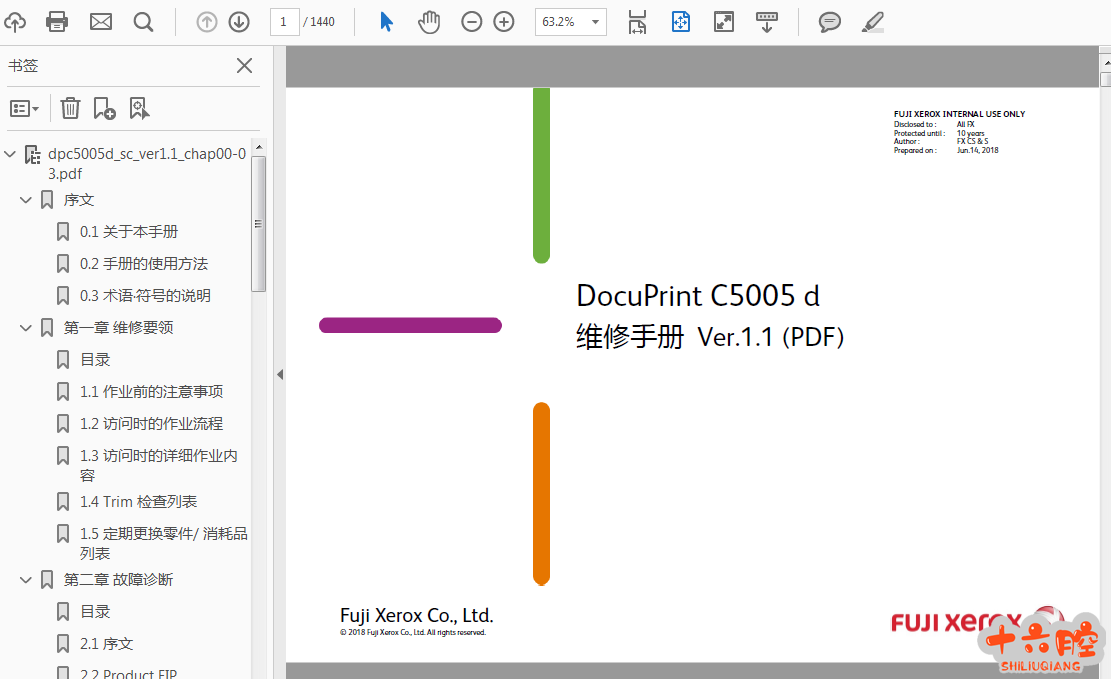Click the upload to cloud icon
Screen dimensions: 1111x679
[x=15, y=22]
